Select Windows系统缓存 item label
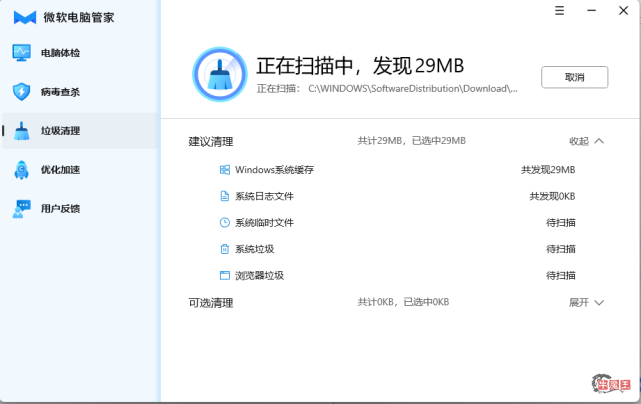Image resolution: width=641 pixels, height=404 pixels. 274,170
